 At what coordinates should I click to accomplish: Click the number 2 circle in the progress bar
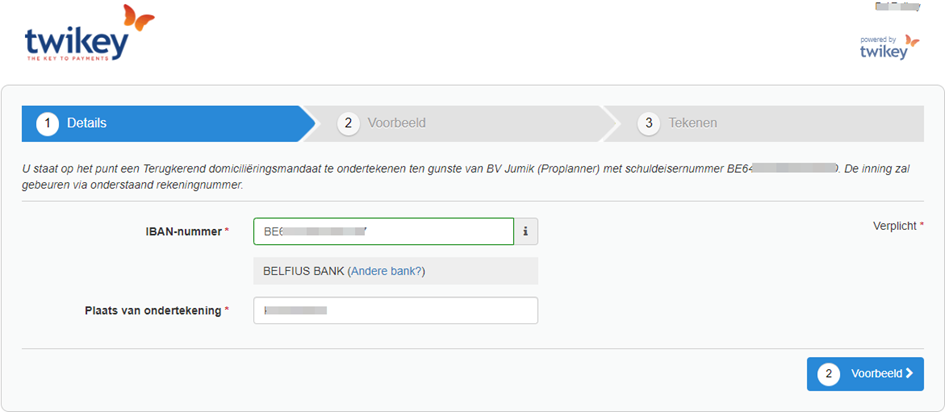pyautogui.click(x=348, y=123)
